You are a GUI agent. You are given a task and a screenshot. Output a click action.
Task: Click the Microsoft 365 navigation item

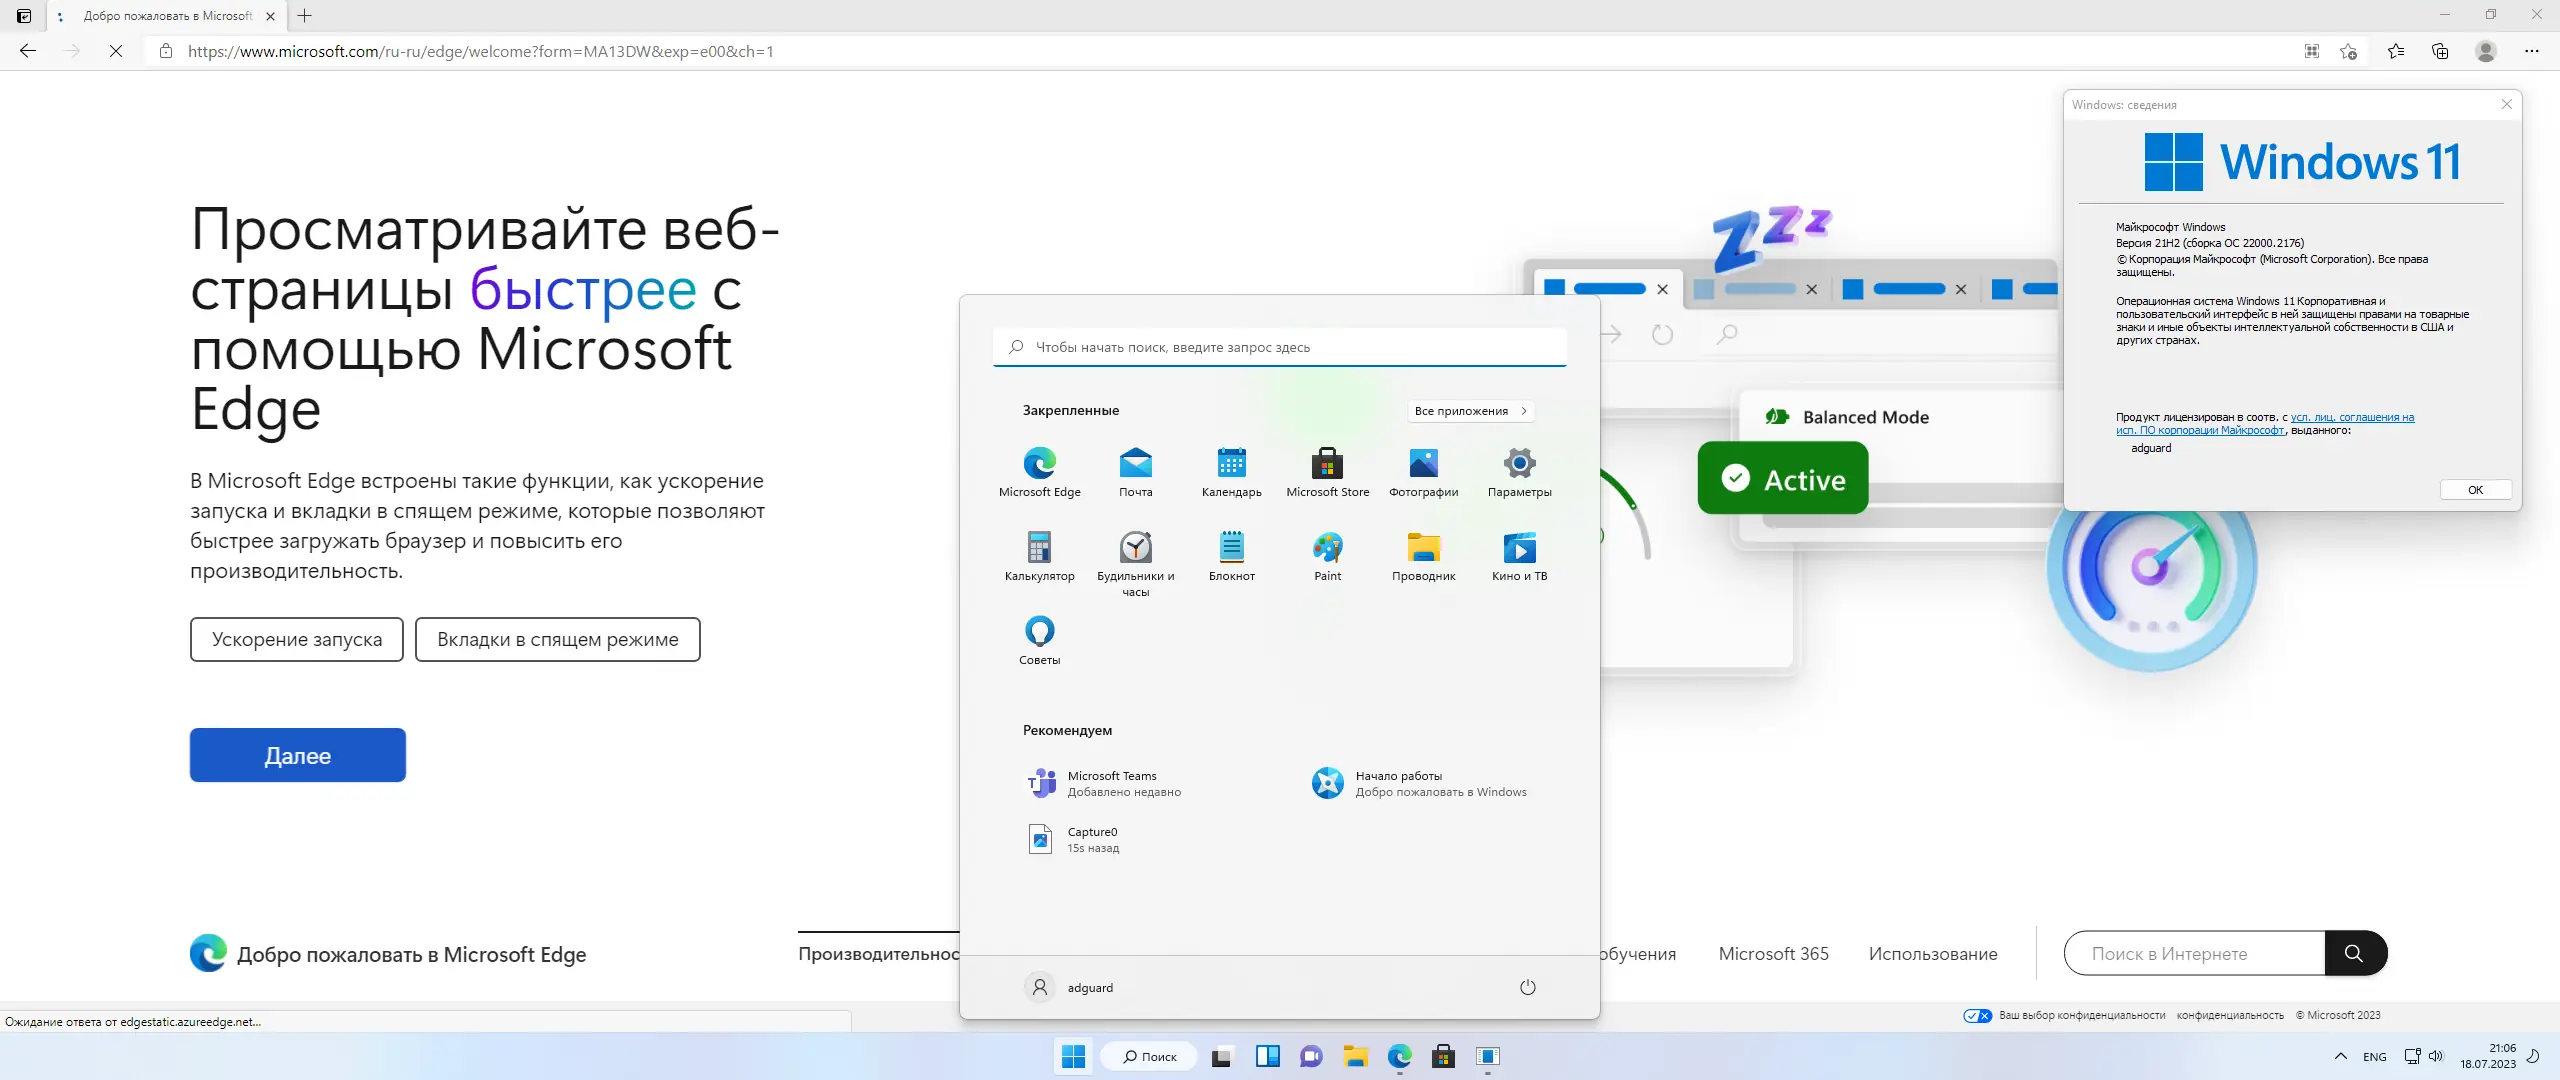[1772, 953]
